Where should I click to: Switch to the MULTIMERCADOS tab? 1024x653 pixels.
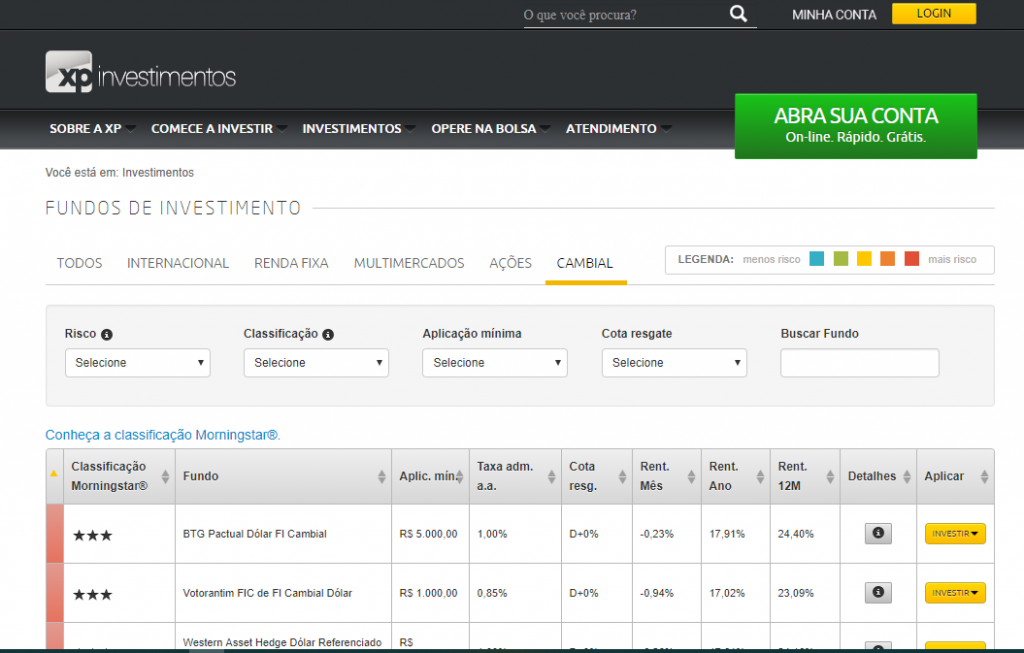coord(409,263)
